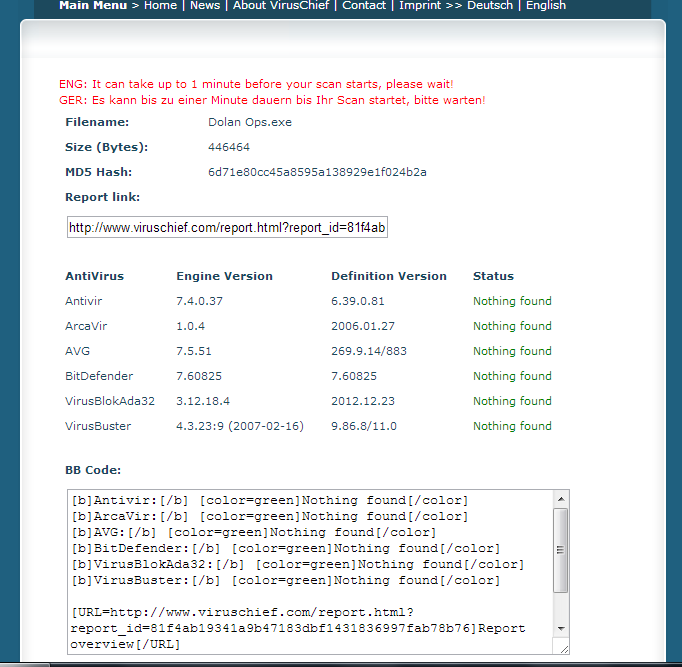Screen dimensions: 682x667
Task: Click the BB Code textarea resize grip
Action: pos(564,649)
